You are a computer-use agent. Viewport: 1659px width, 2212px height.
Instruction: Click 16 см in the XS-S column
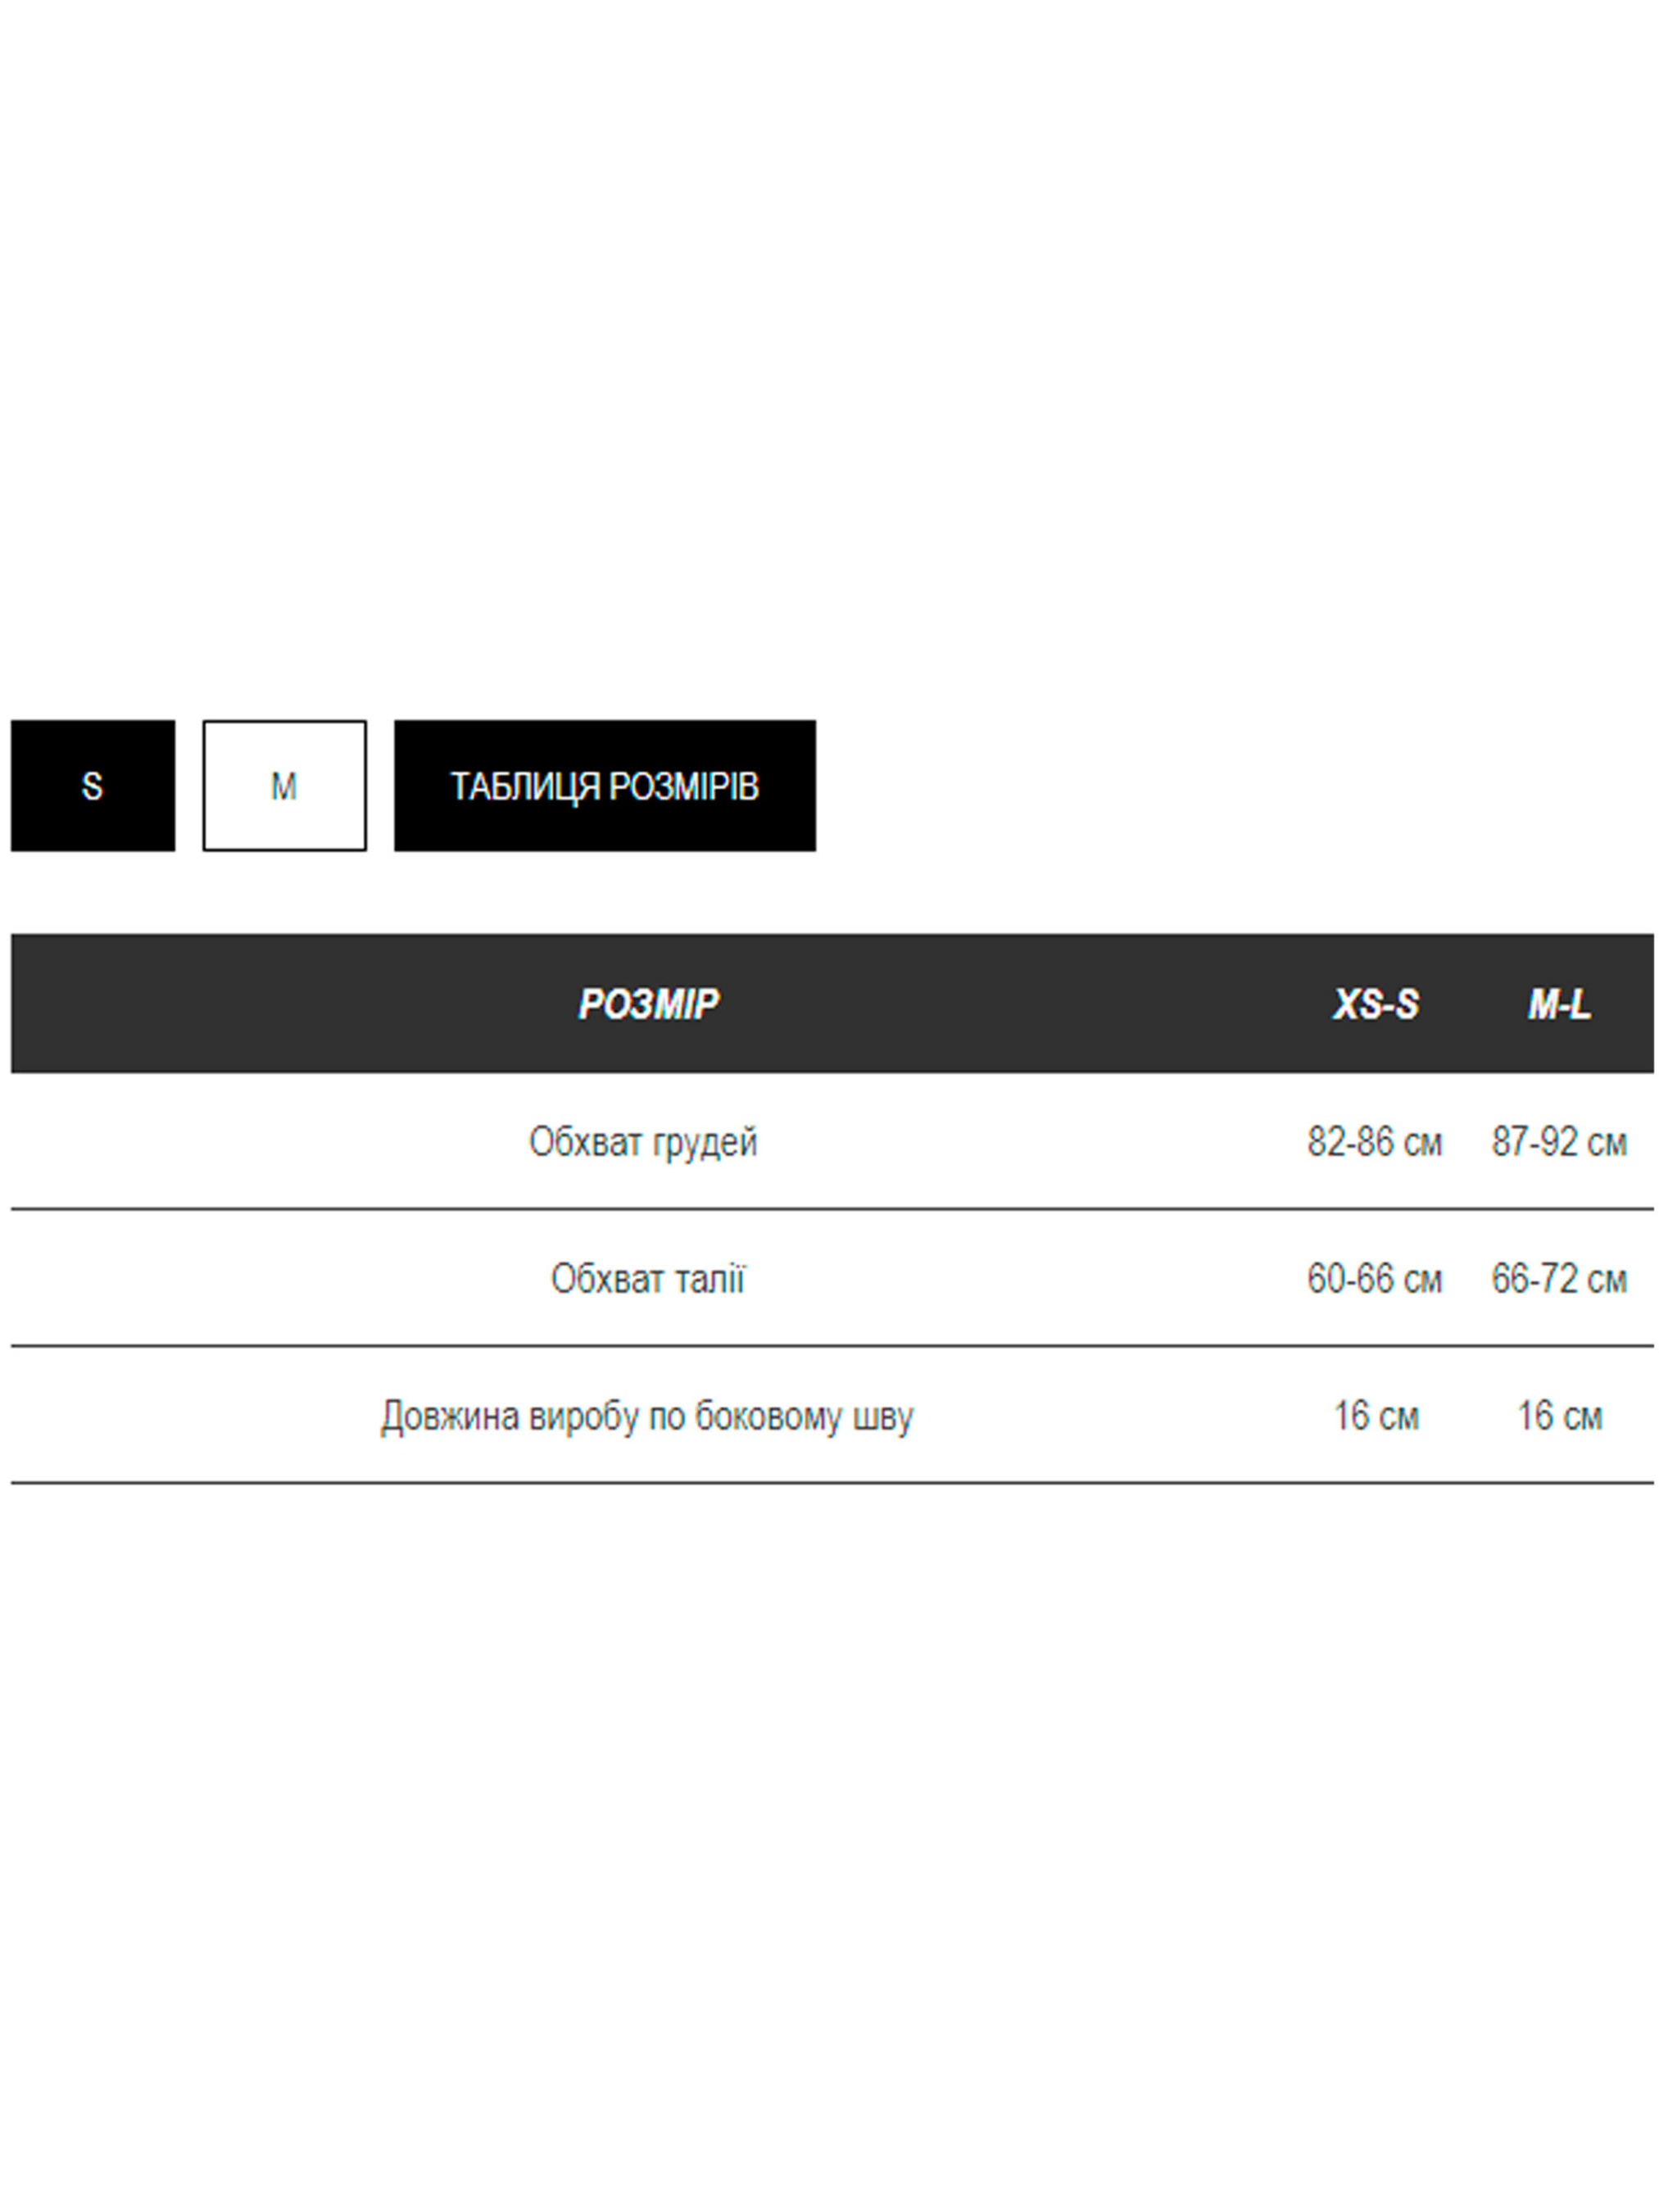coord(1375,1416)
